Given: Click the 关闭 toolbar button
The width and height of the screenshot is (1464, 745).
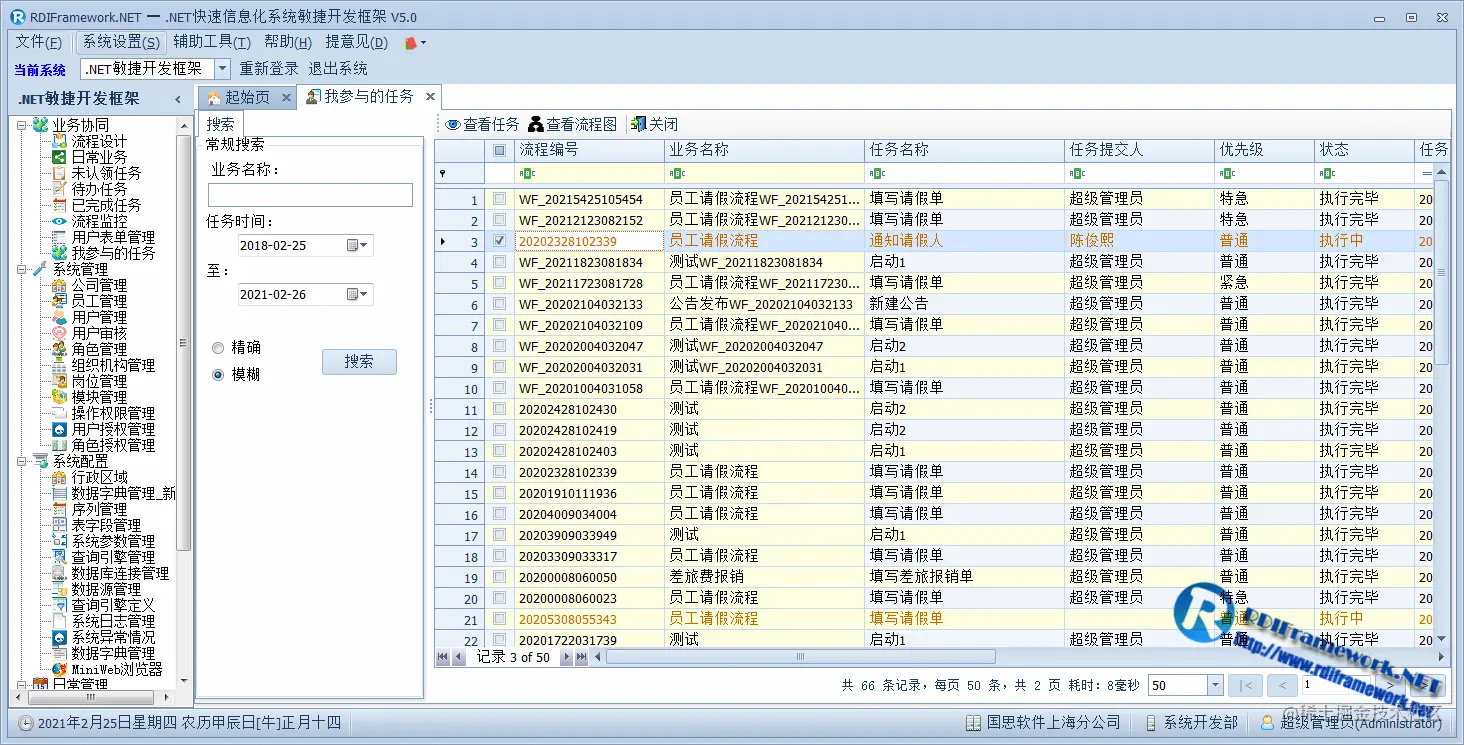Looking at the screenshot, I should 655,124.
